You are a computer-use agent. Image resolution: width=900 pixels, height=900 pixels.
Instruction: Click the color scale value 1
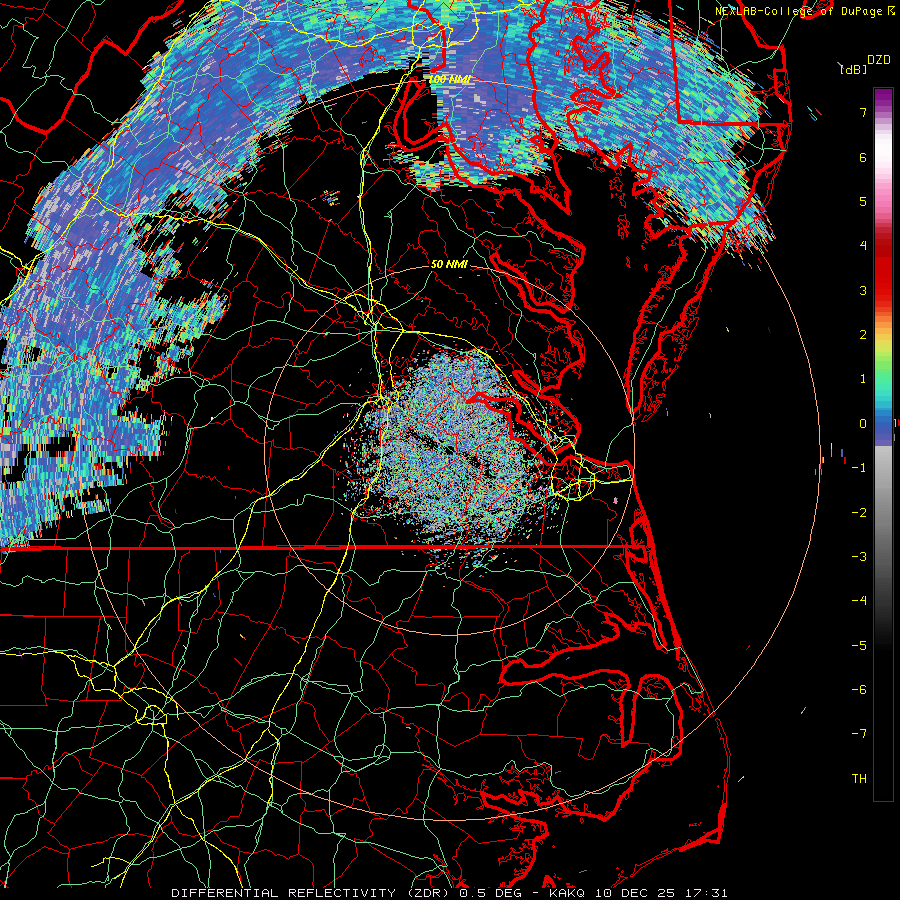click(x=863, y=379)
